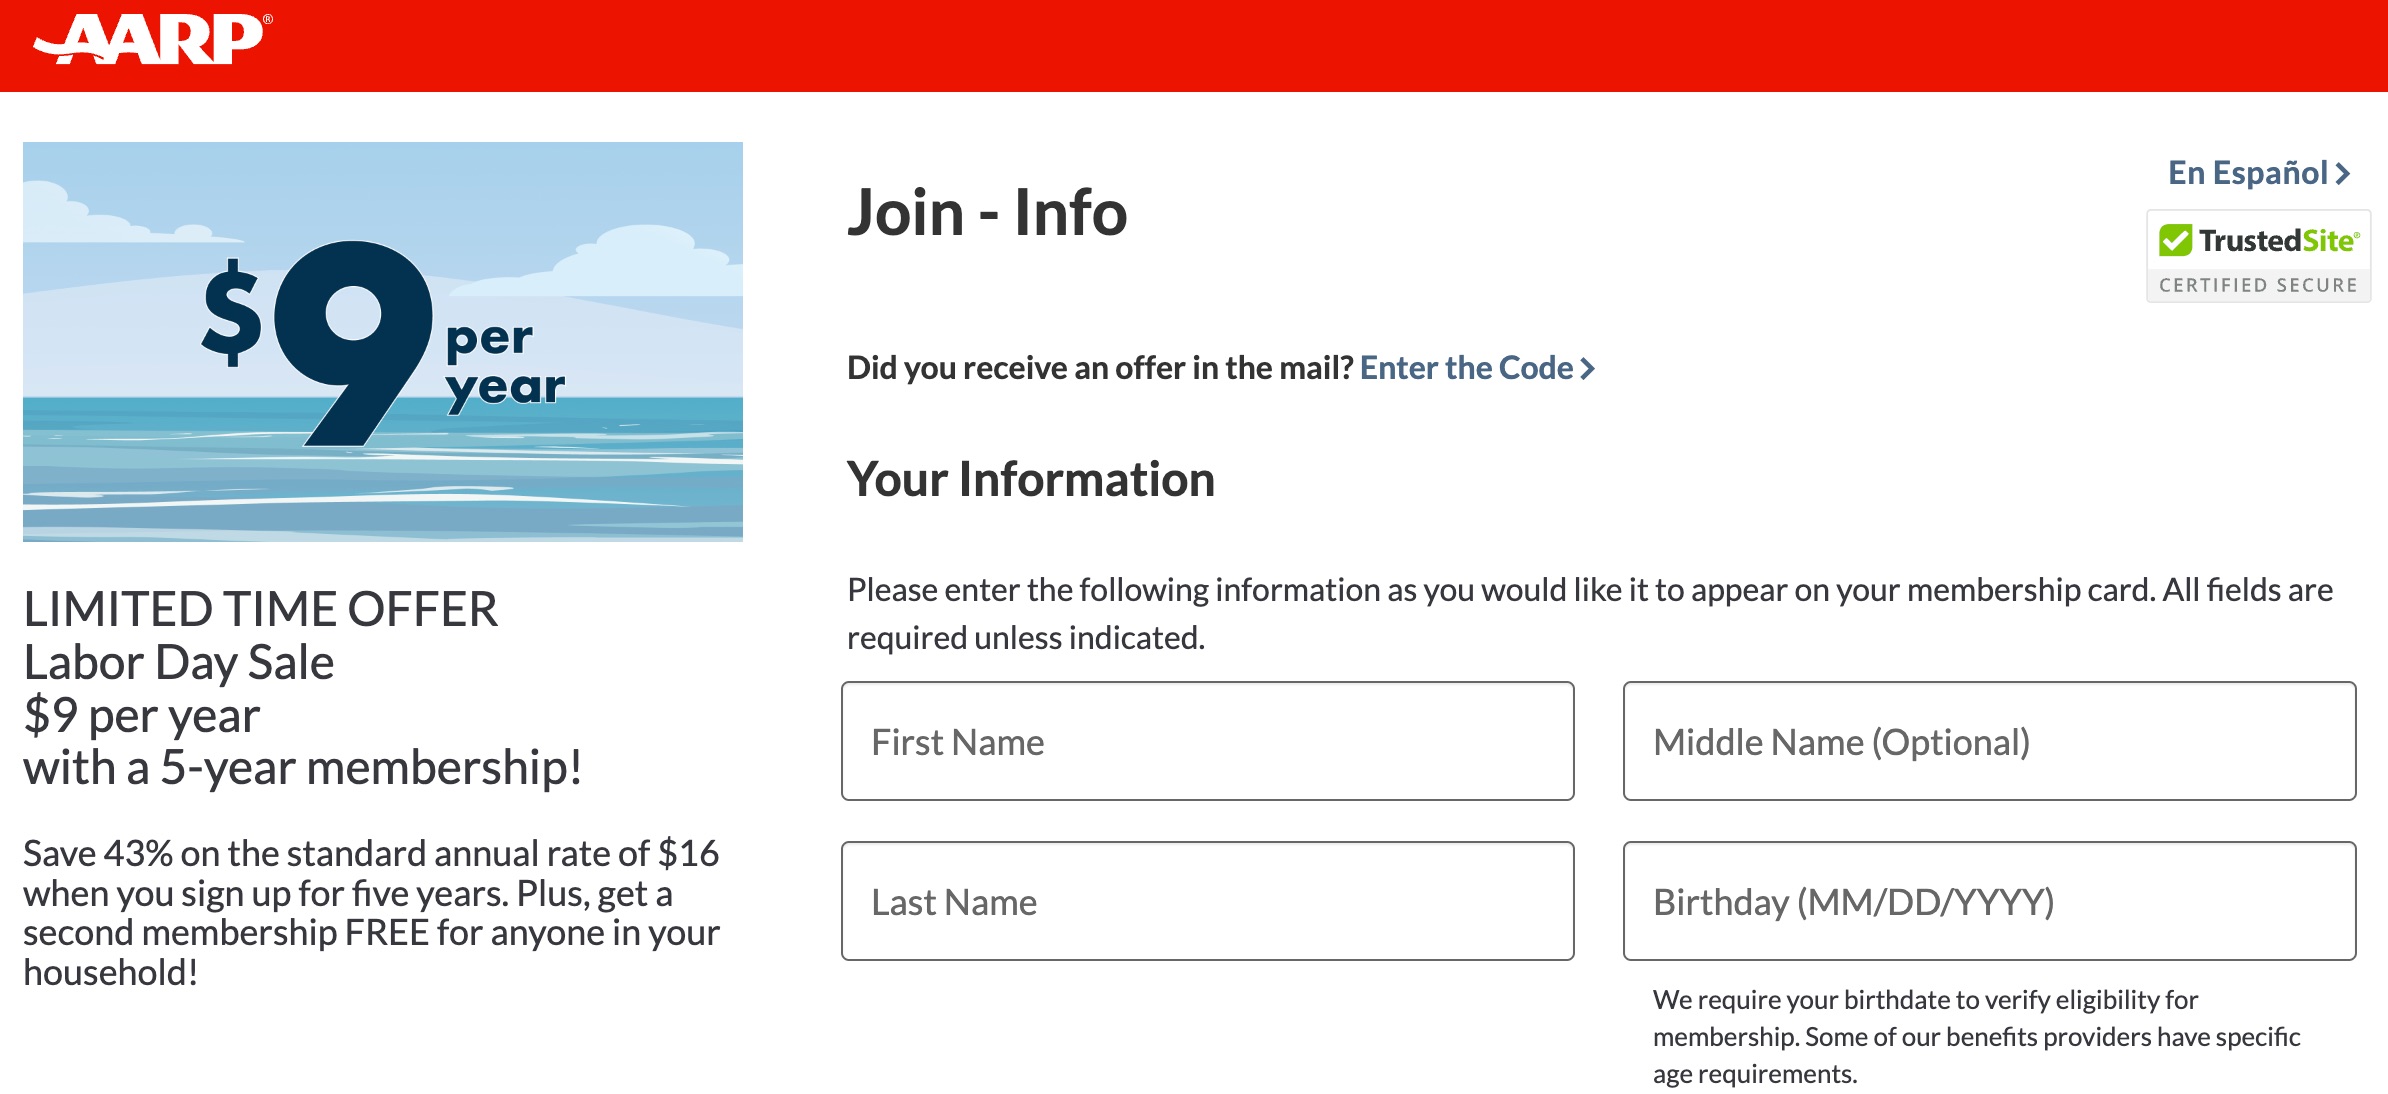Image resolution: width=2388 pixels, height=1094 pixels.
Task: Click the Your Information section heading
Action: (x=1031, y=478)
